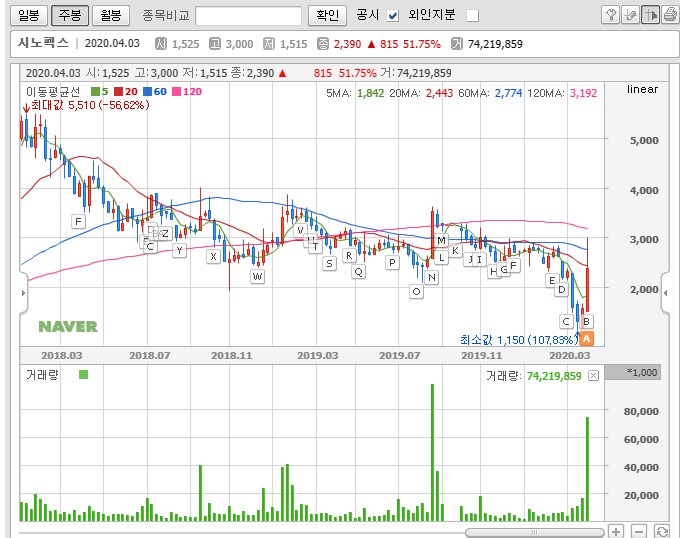680x538 pixels.
Task: Open disclosure marker B
Action: 586,322
